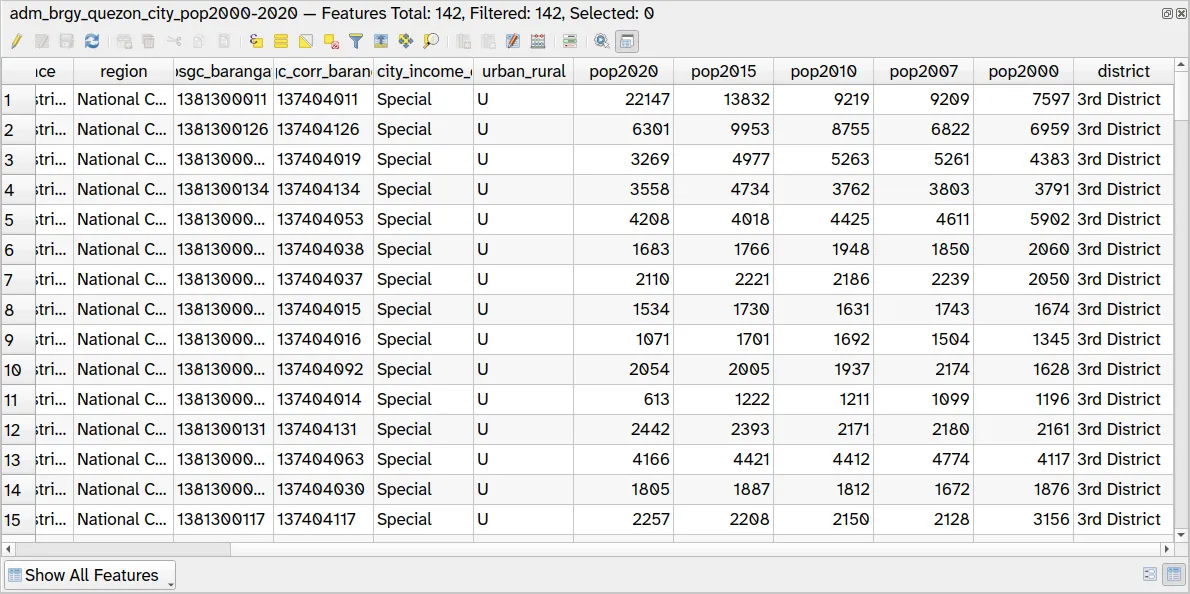Zoom map to the selected rows
Viewport: 1190px width, 594px height.
pyautogui.click(x=430, y=41)
